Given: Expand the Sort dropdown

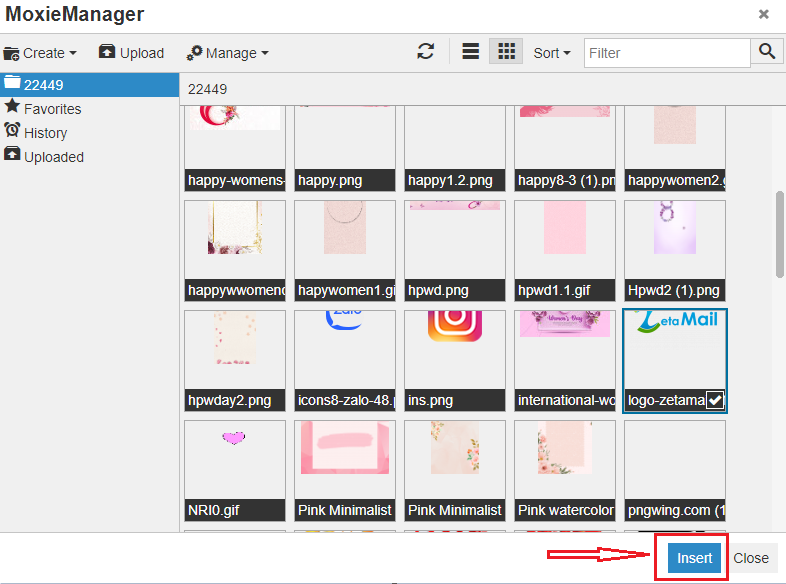Looking at the screenshot, I should click(551, 53).
